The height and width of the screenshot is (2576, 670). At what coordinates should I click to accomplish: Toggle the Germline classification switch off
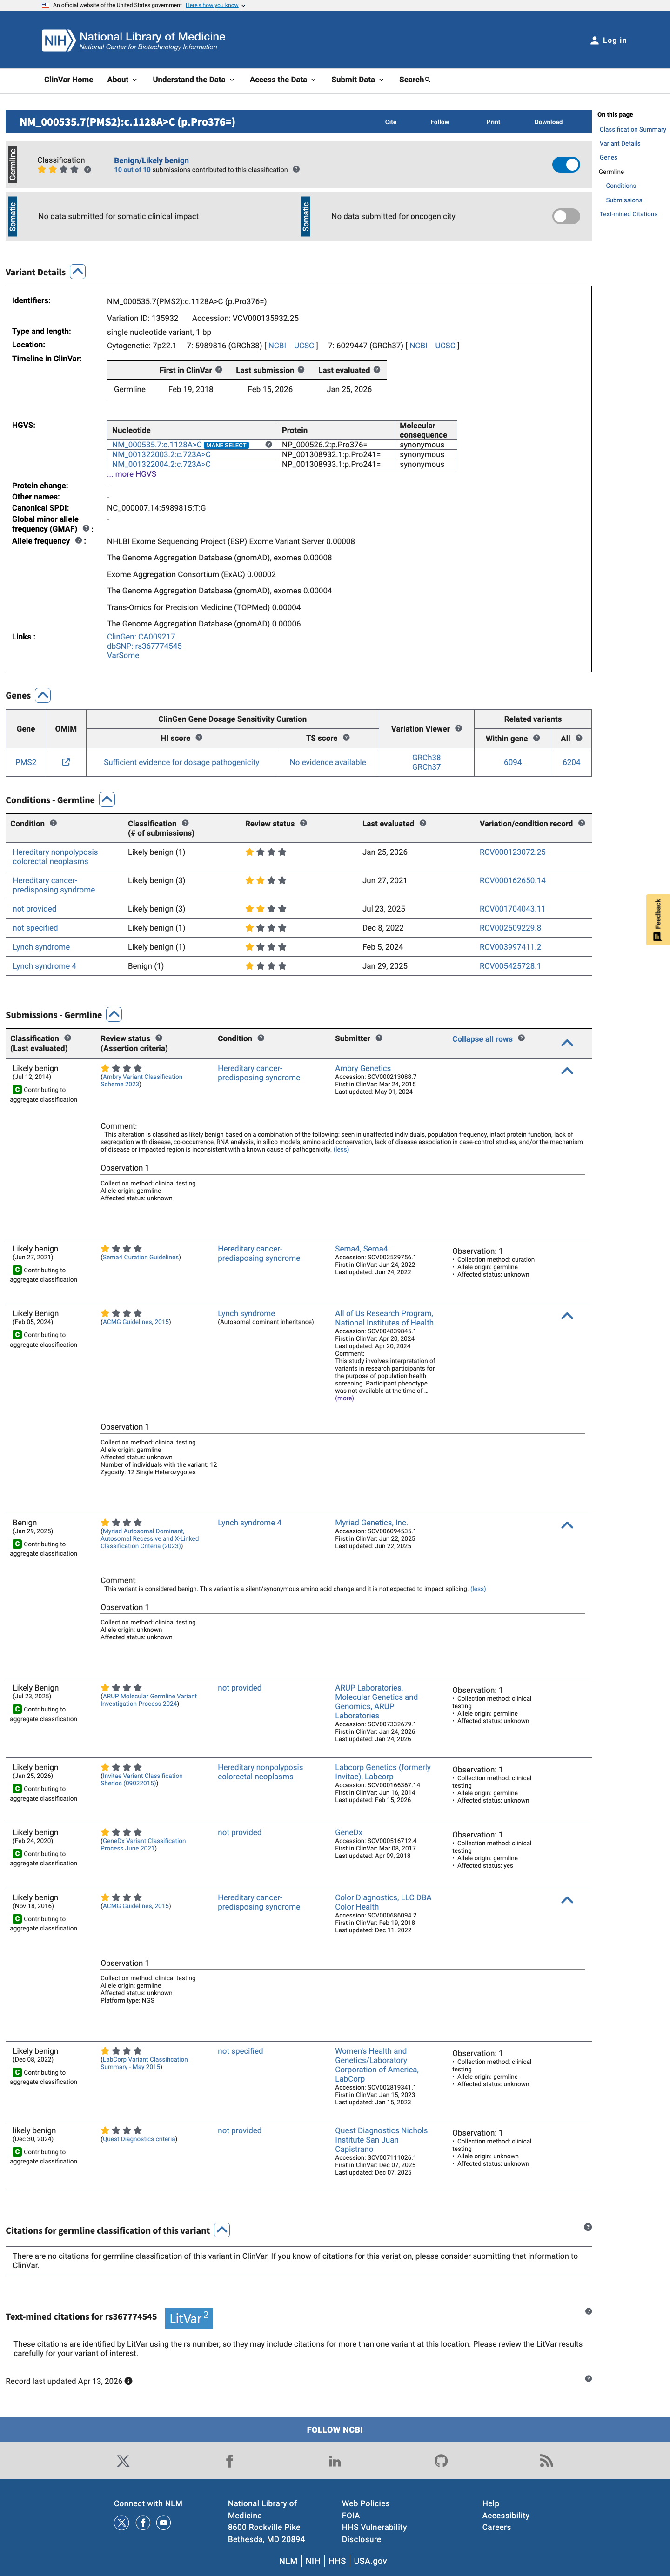(x=566, y=165)
